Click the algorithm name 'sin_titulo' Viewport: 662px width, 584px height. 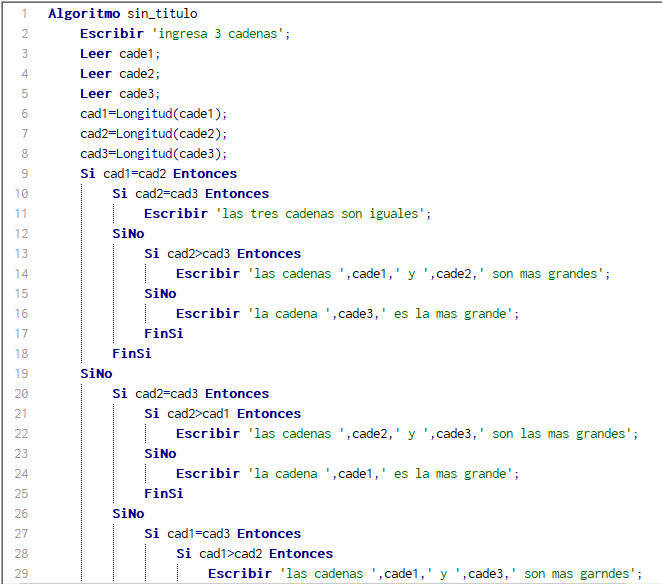tap(162, 14)
